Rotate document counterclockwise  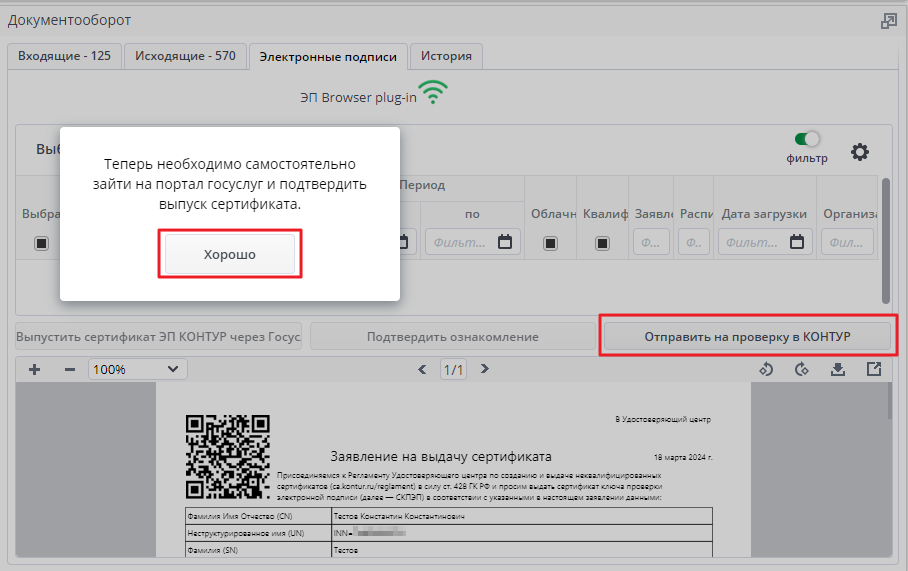pos(766,369)
